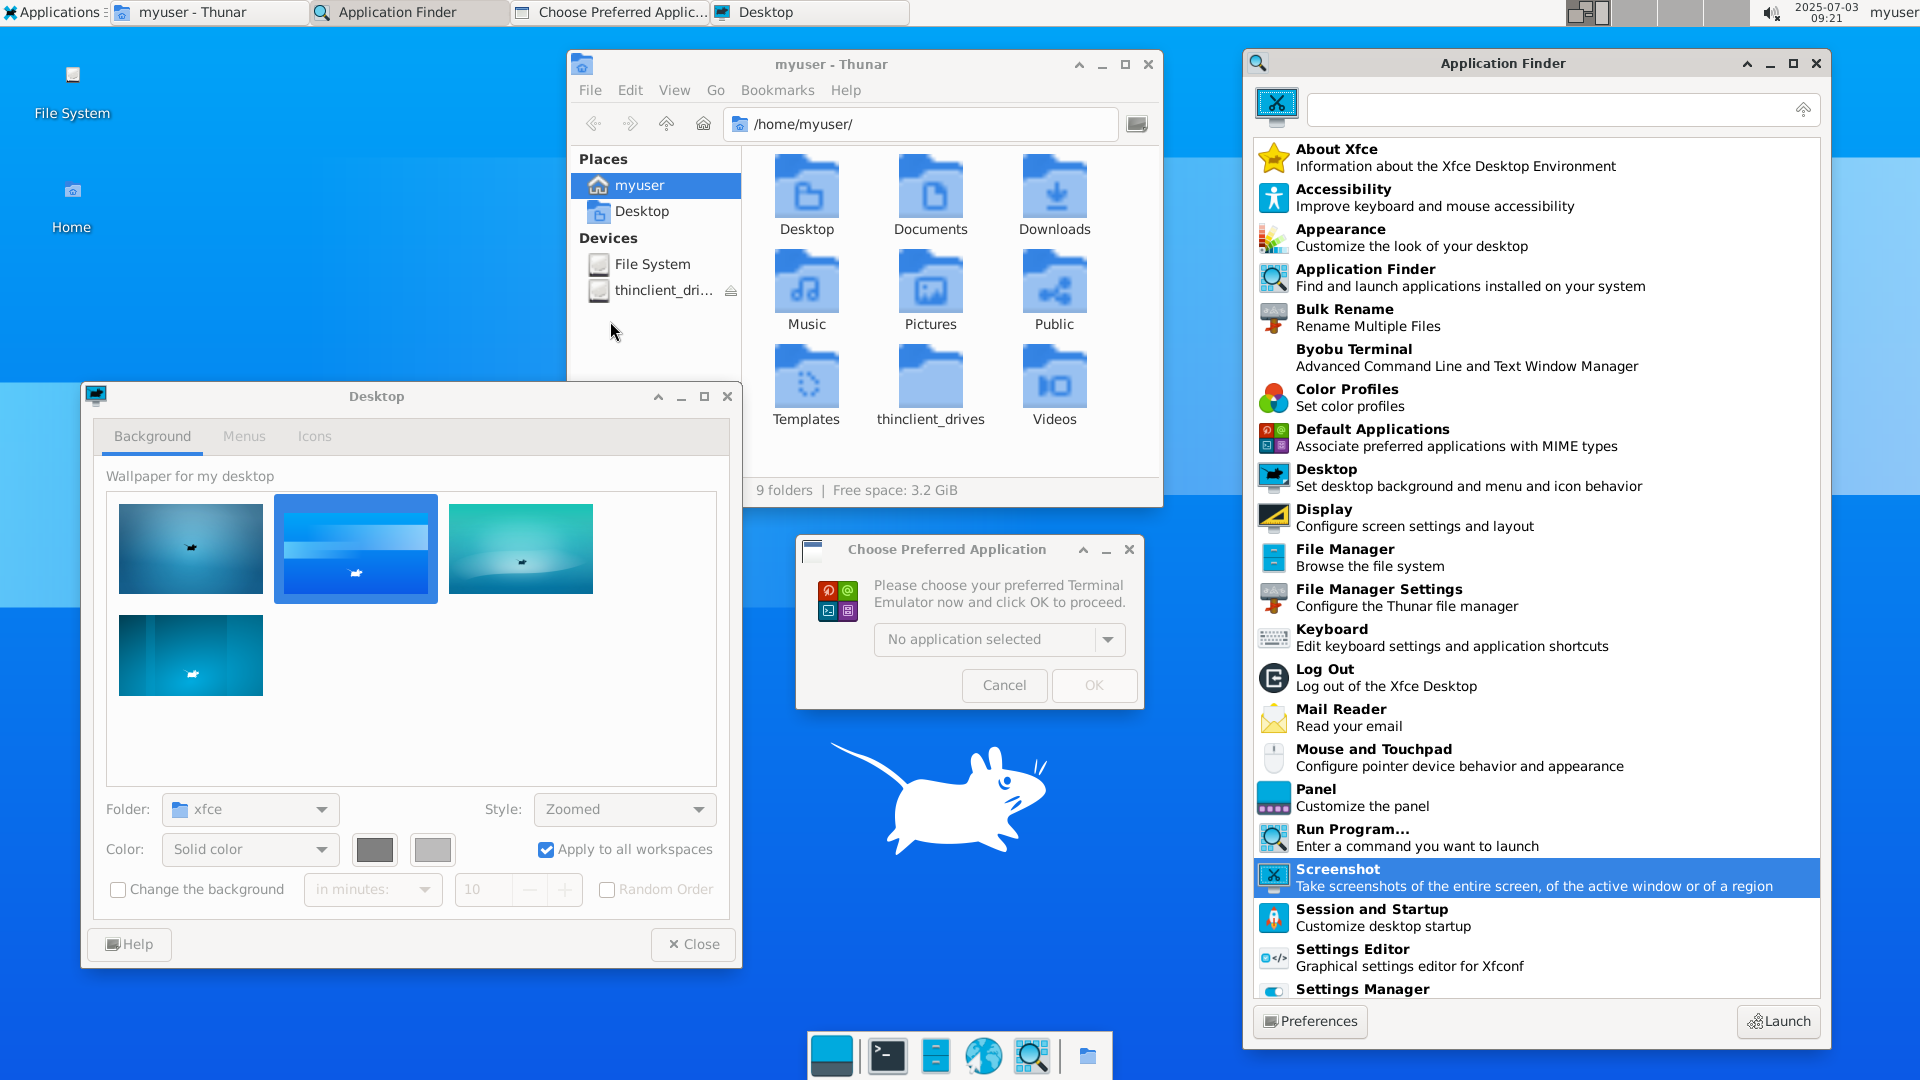Image resolution: width=1920 pixels, height=1080 pixels.
Task: Switch to the Icons tab
Action: click(x=314, y=437)
